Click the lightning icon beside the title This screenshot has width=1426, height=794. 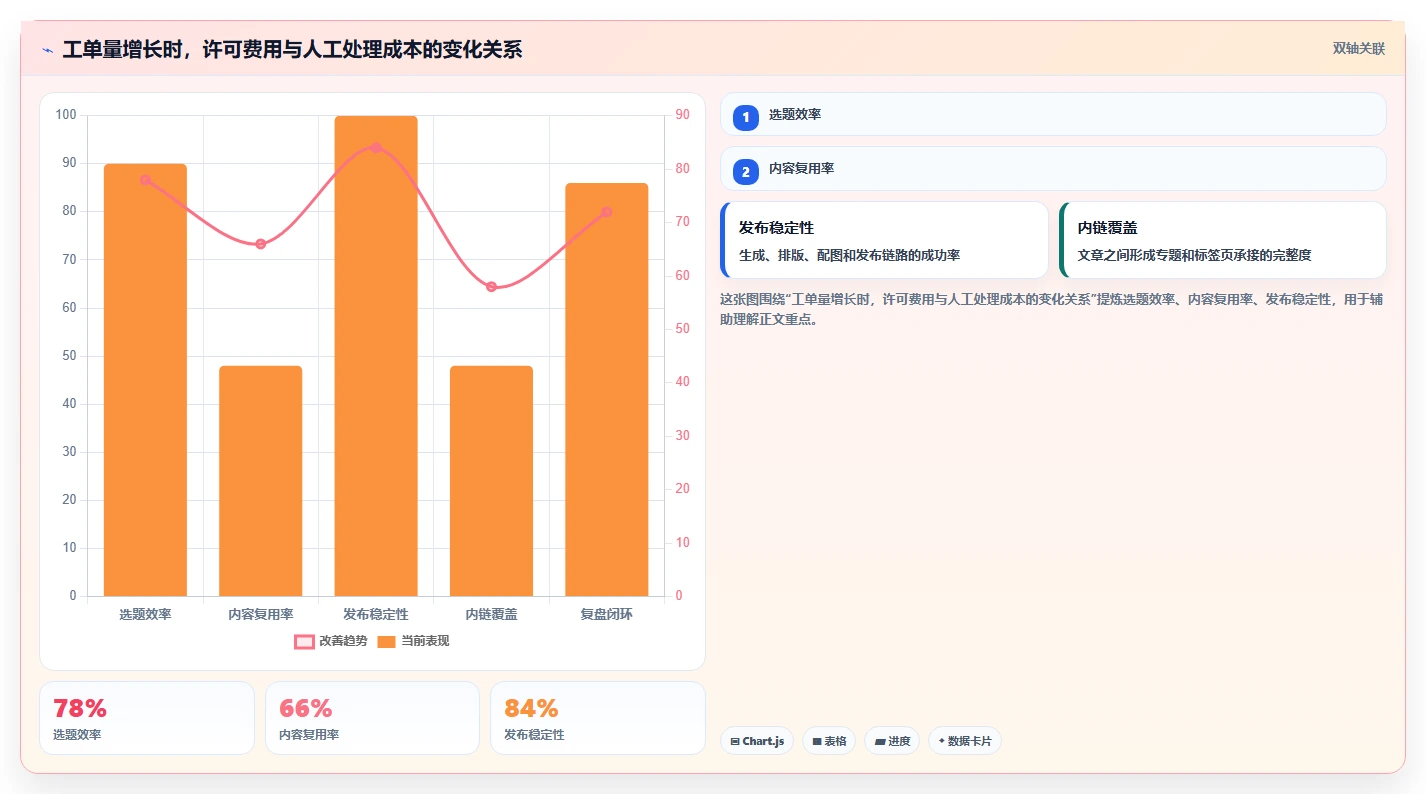click(x=48, y=50)
